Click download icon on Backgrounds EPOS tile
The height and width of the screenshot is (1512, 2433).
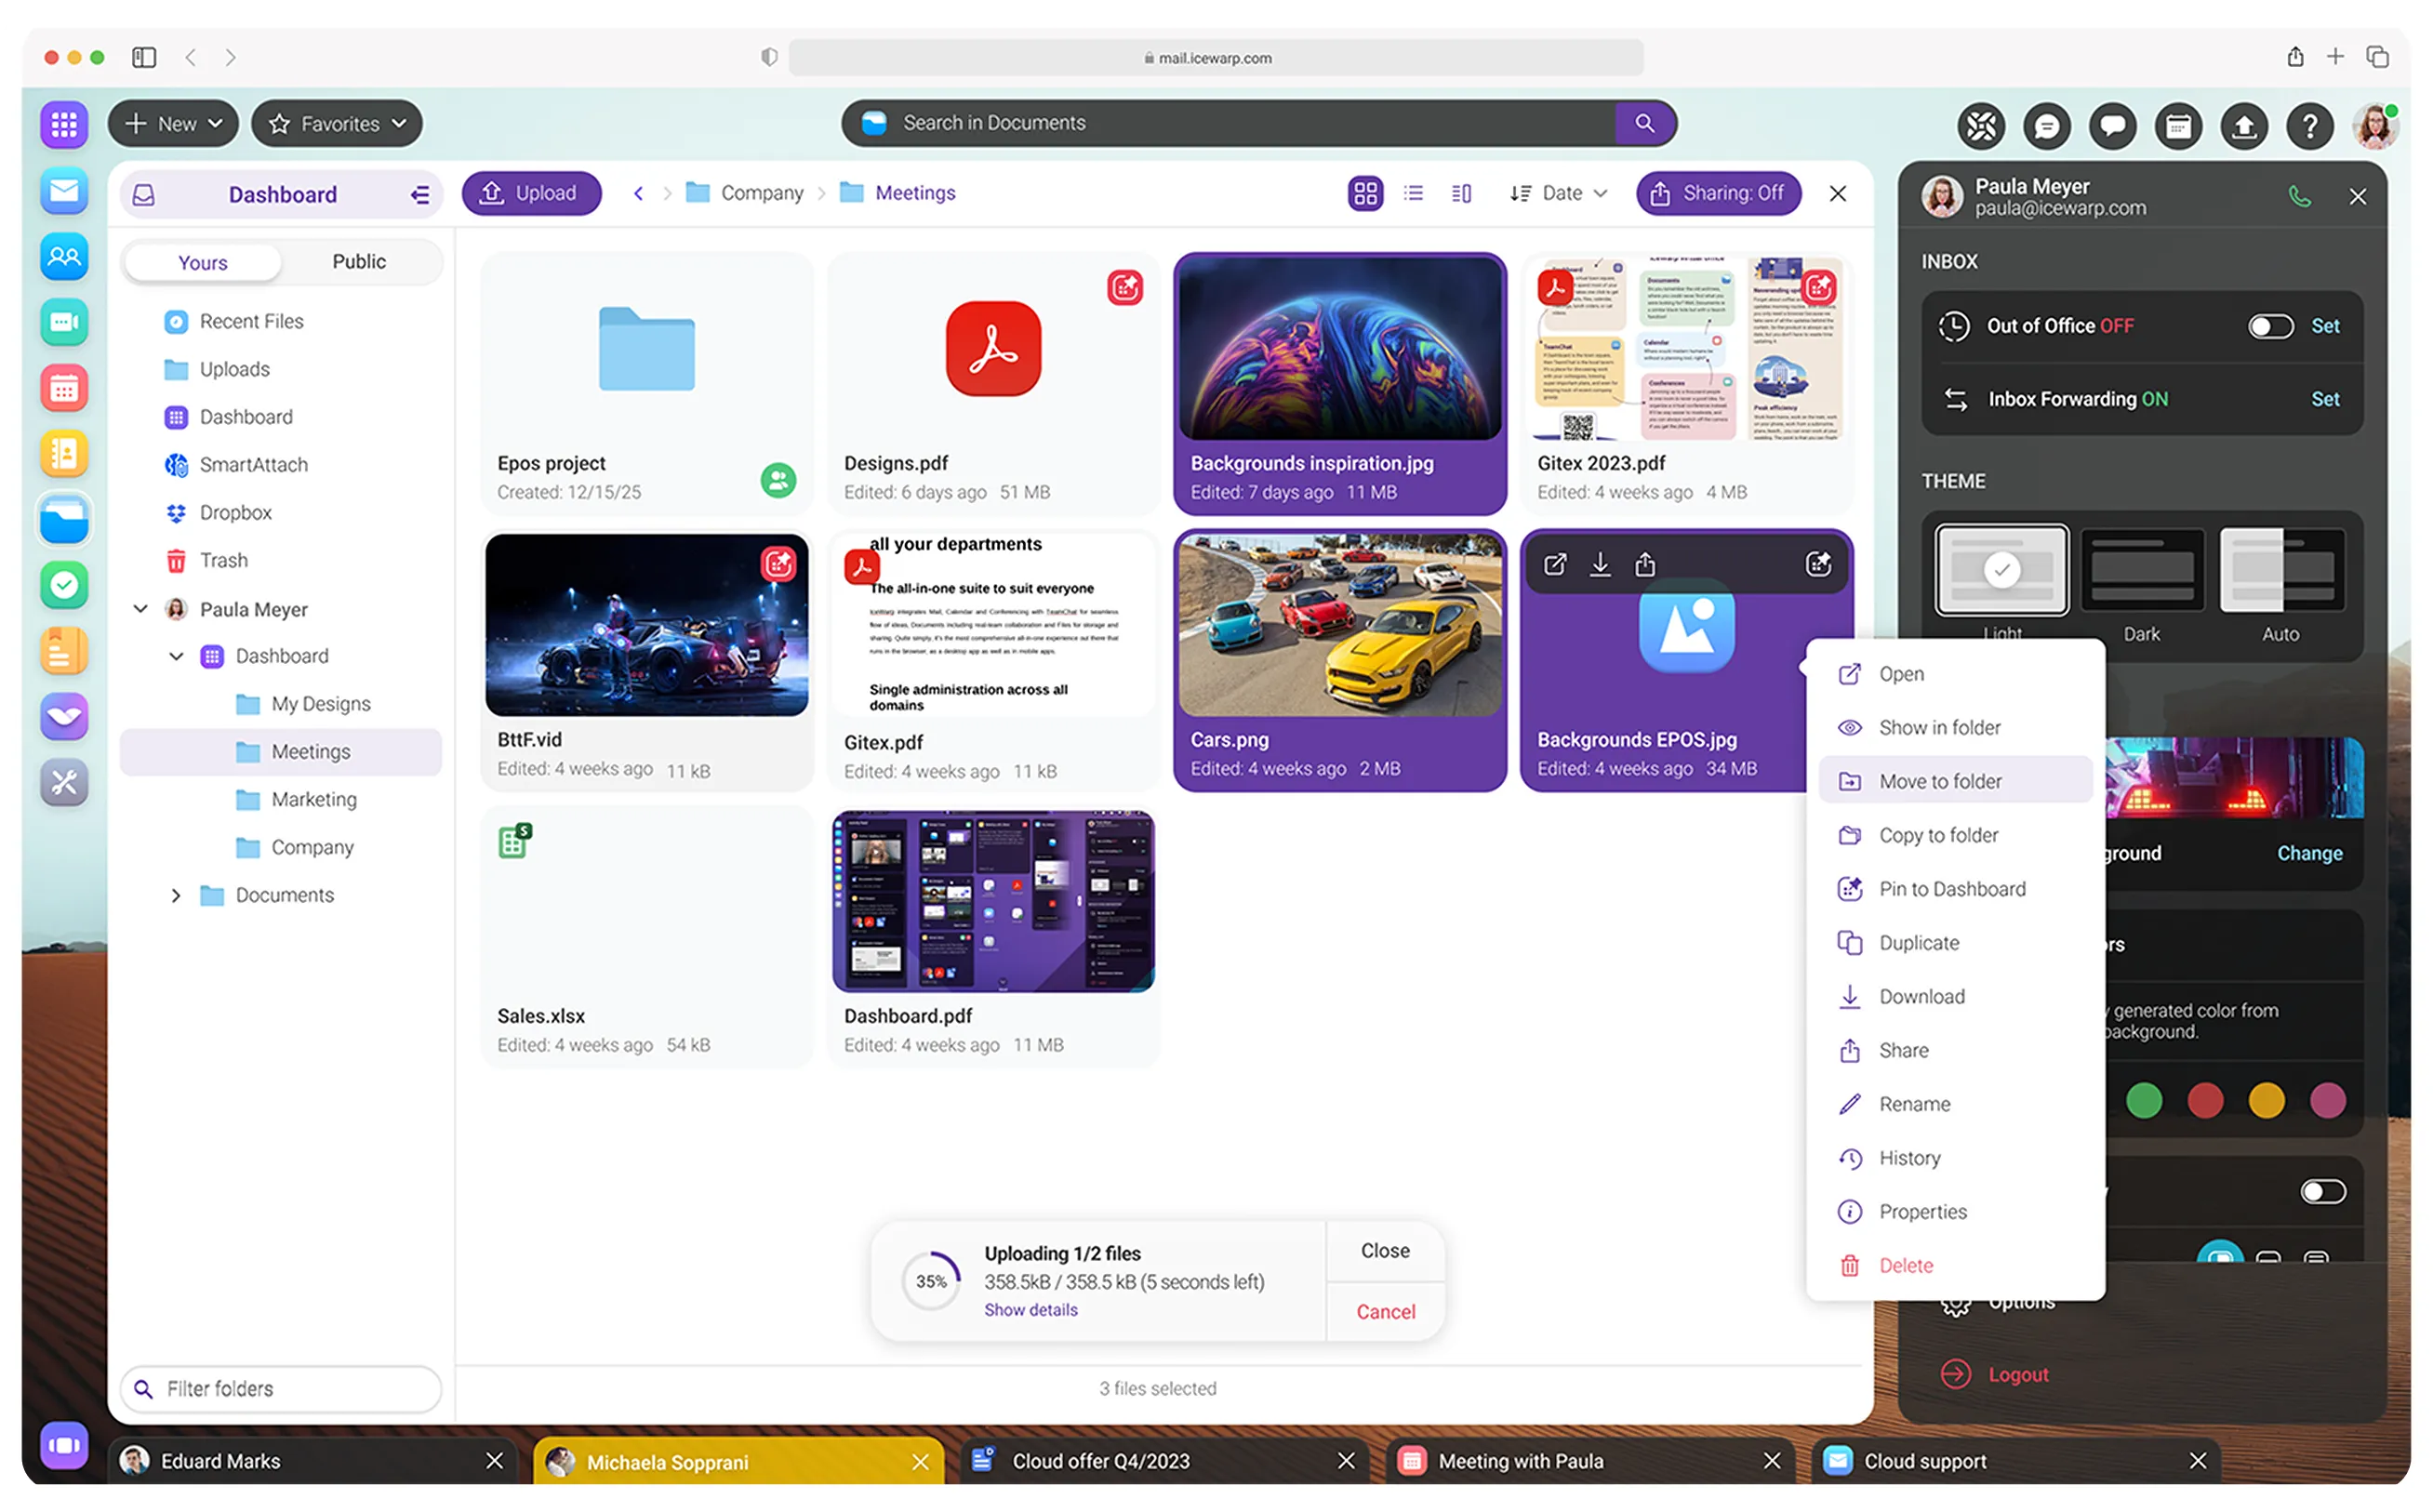[x=1600, y=565]
